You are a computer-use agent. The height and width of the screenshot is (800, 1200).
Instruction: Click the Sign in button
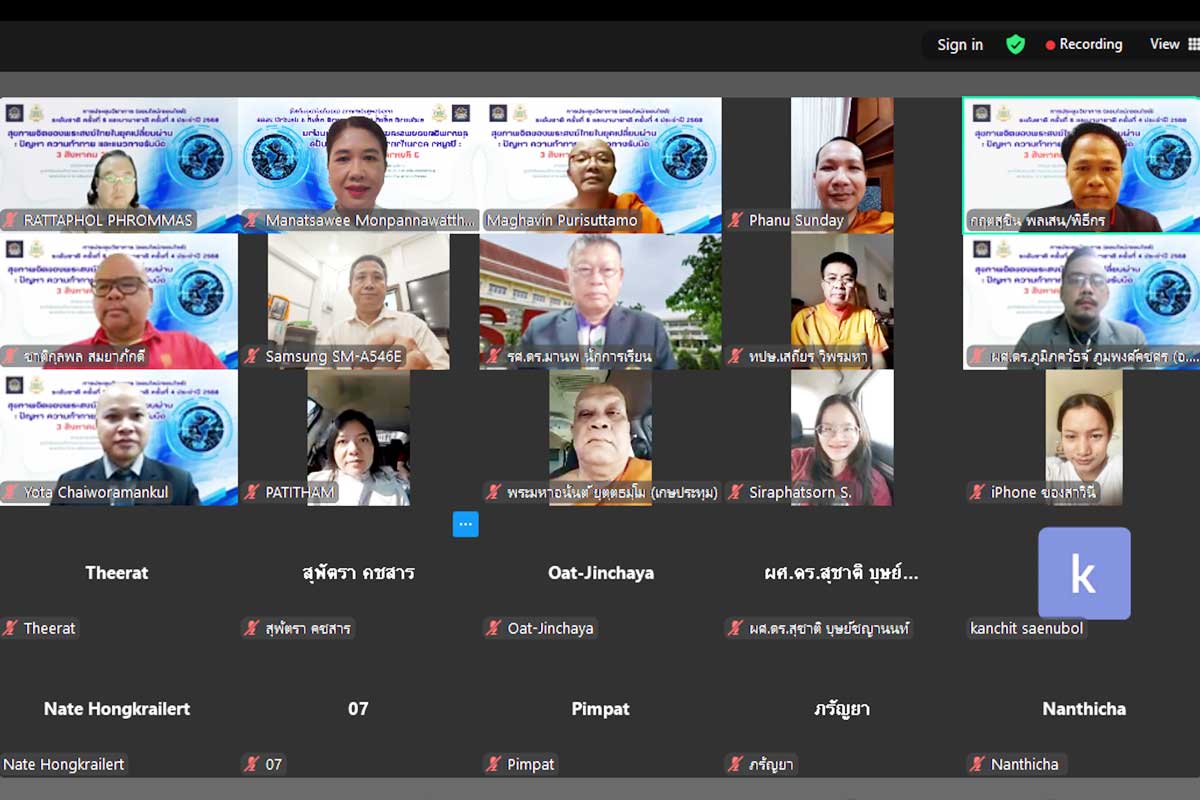click(960, 44)
